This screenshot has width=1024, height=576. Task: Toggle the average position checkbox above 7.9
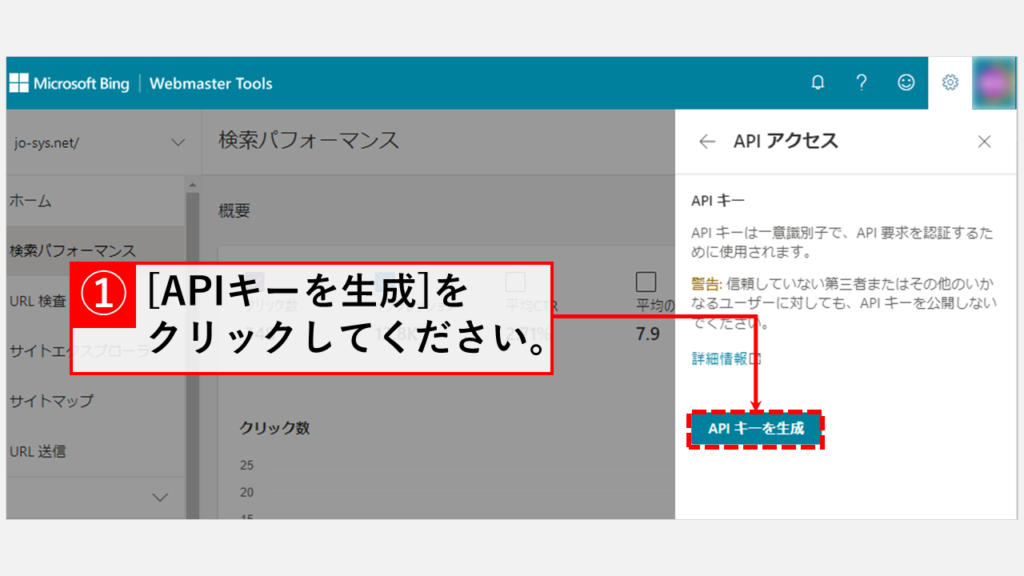coord(646,281)
